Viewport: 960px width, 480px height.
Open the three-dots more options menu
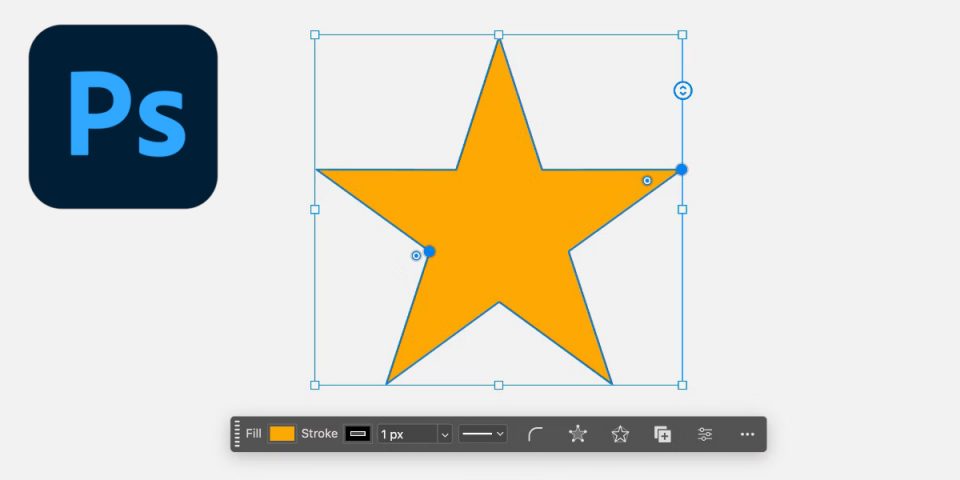747,434
